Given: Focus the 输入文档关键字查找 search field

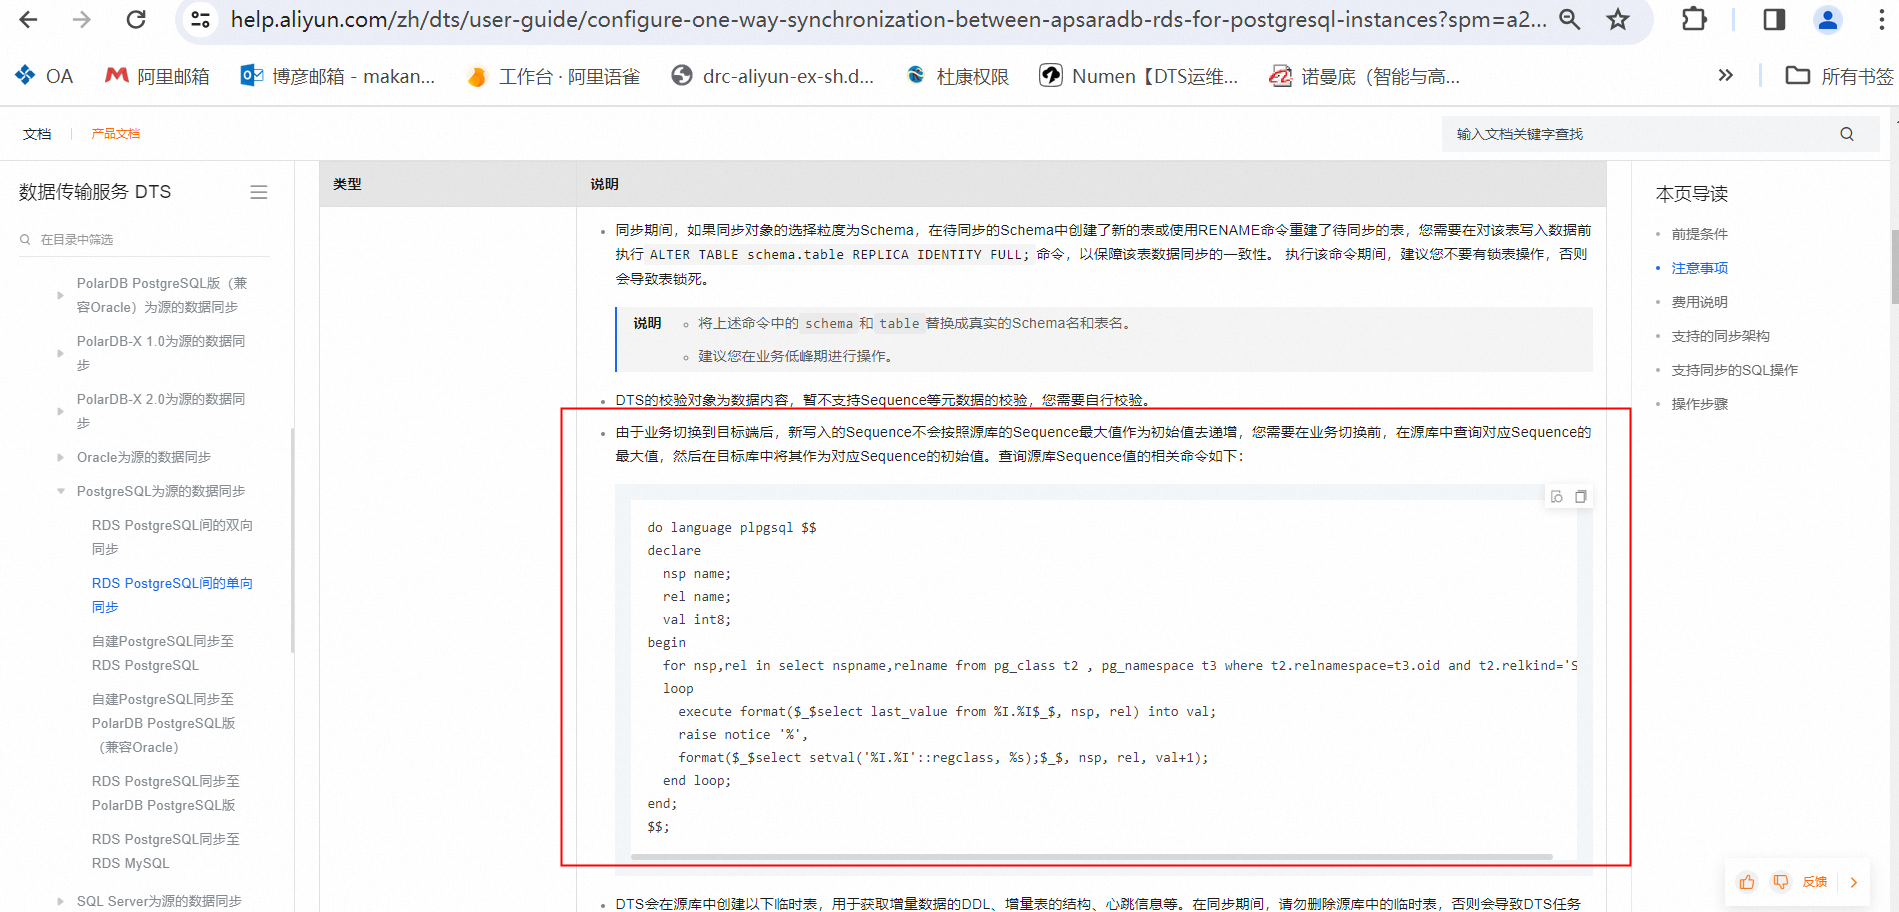Looking at the screenshot, I should (1640, 134).
